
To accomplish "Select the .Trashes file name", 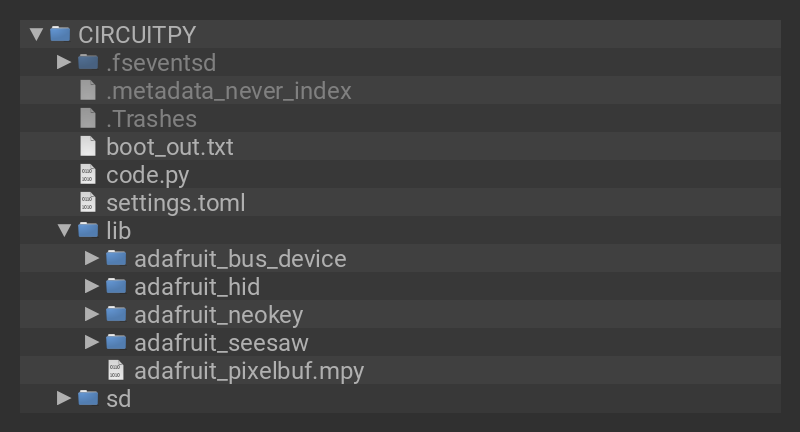I will [151, 119].
